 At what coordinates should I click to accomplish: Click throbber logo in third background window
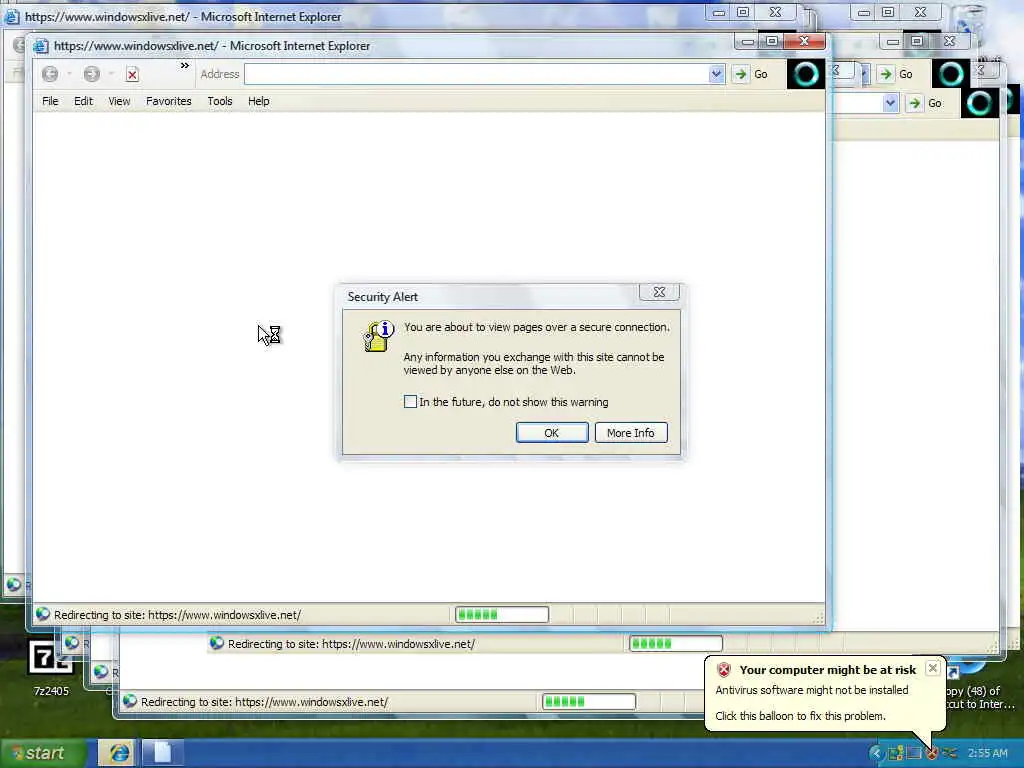[980, 103]
